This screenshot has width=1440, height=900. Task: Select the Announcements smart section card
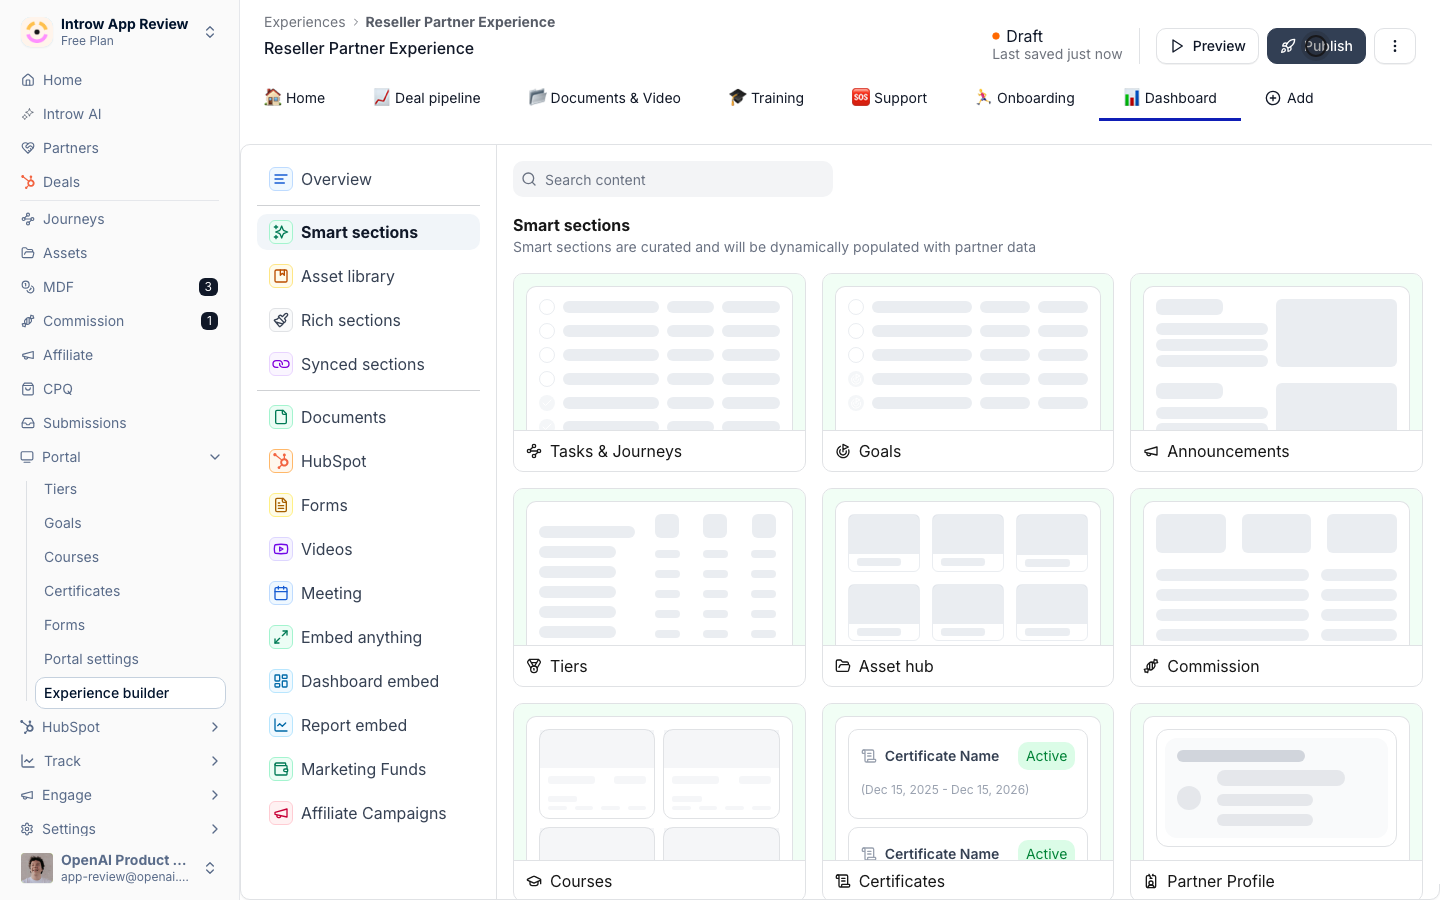click(1276, 372)
